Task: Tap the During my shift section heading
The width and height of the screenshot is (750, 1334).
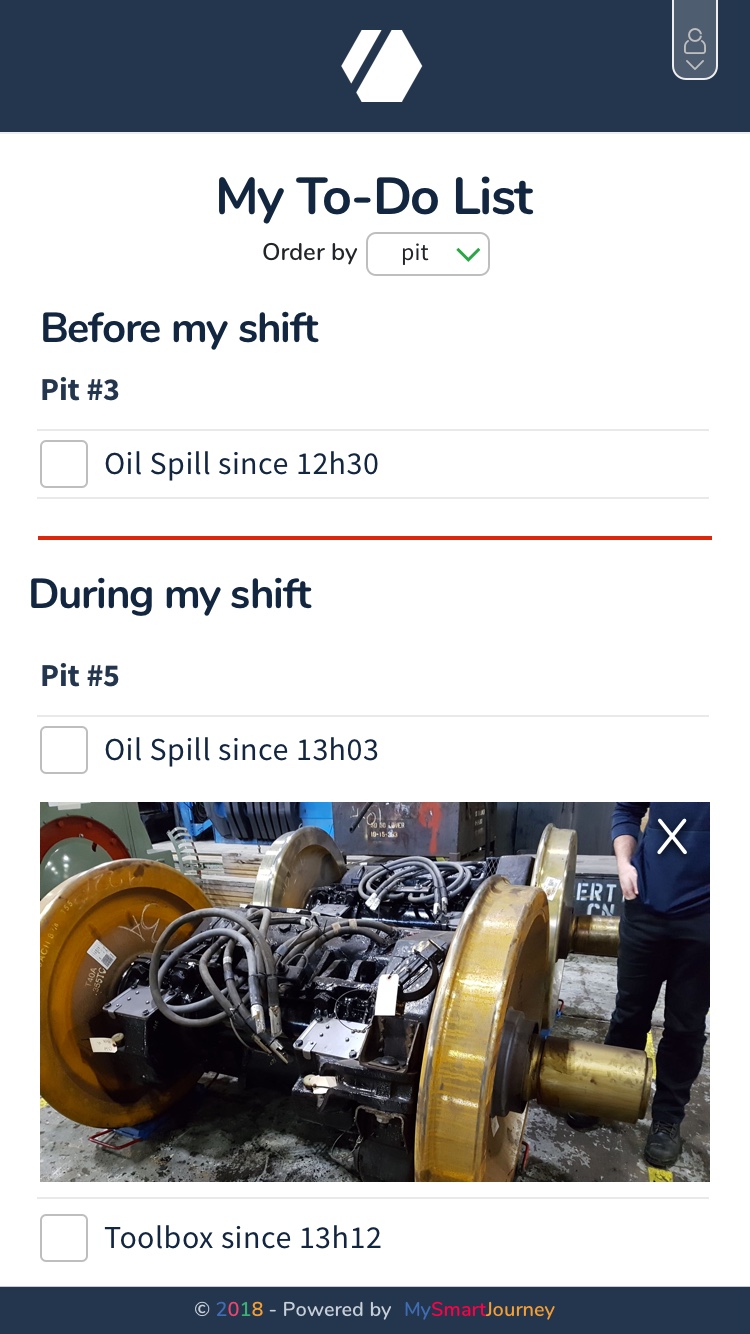Action: click(171, 594)
